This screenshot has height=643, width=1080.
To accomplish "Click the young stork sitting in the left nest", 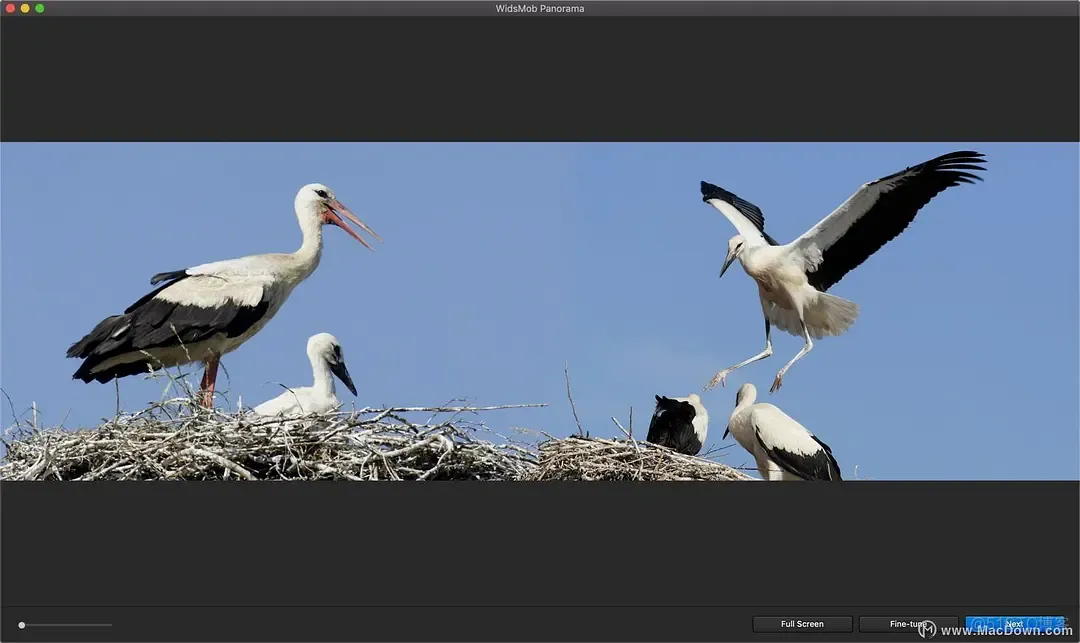I will tap(310, 379).
